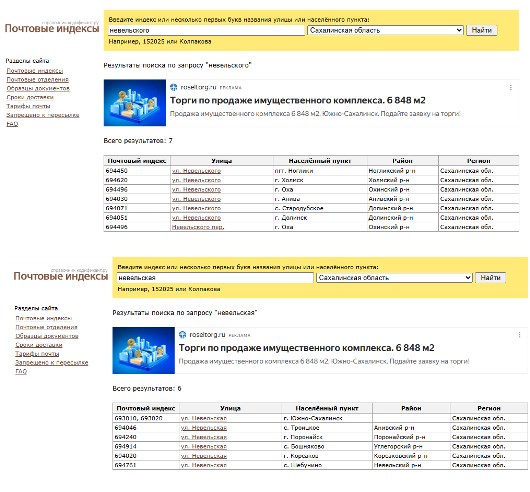This screenshot has height=492, width=530.
Task: Open "Запрещено к пересылке" link on "невельская" page
Action: (x=51, y=363)
